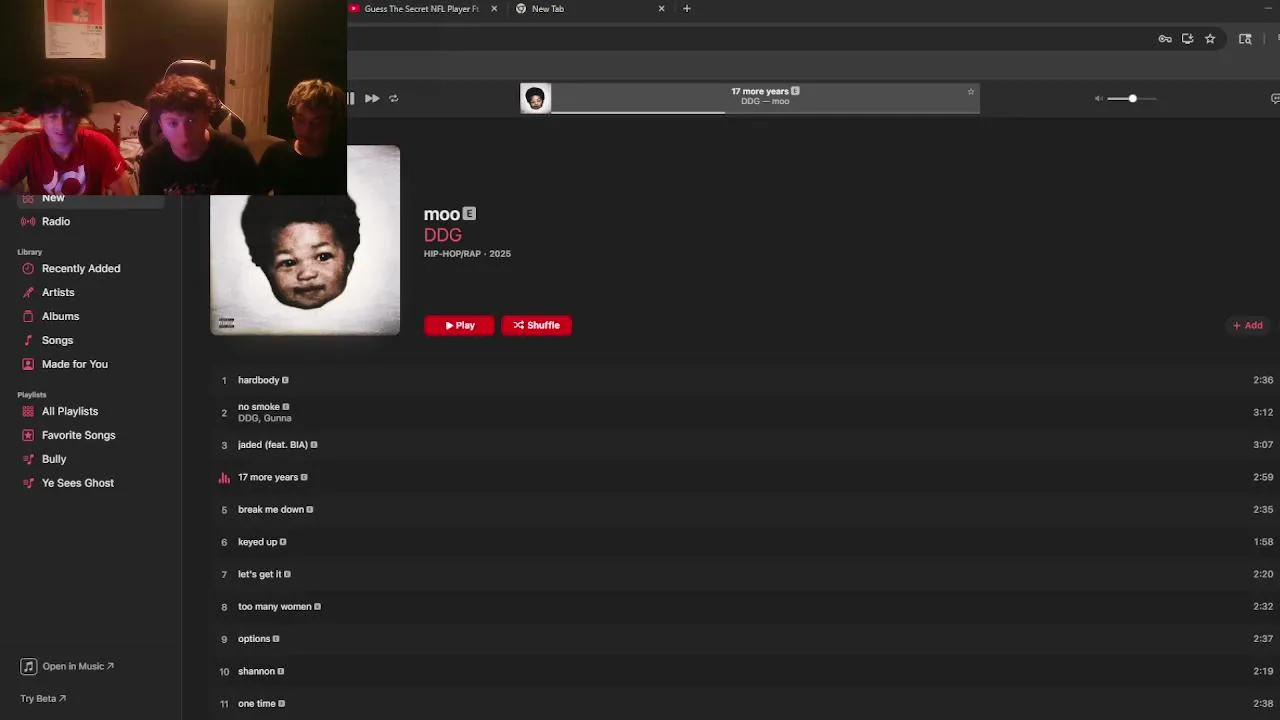The width and height of the screenshot is (1280, 720).
Task: Click the Recently Added clock icon
Action: (x=28, y=268)
